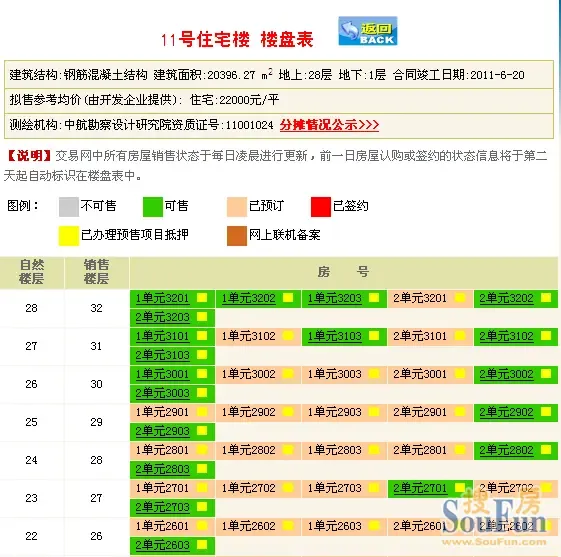Open room link 1单元3201
Screen dimensions: 561x557
(162, 298)
